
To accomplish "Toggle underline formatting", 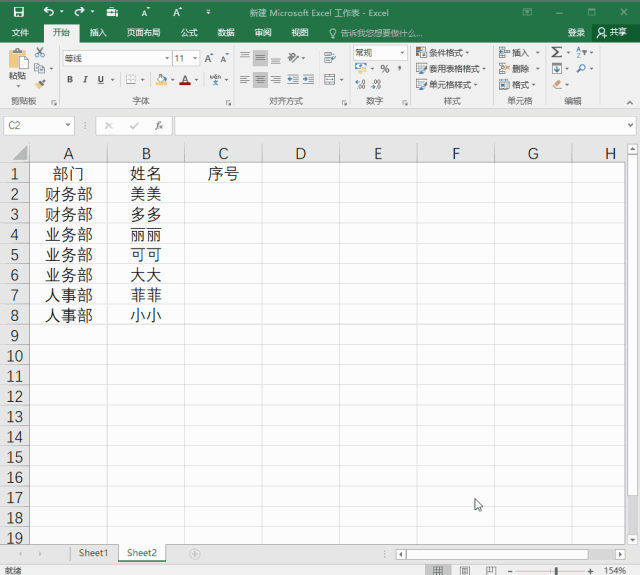I will (x=100, y=80).
